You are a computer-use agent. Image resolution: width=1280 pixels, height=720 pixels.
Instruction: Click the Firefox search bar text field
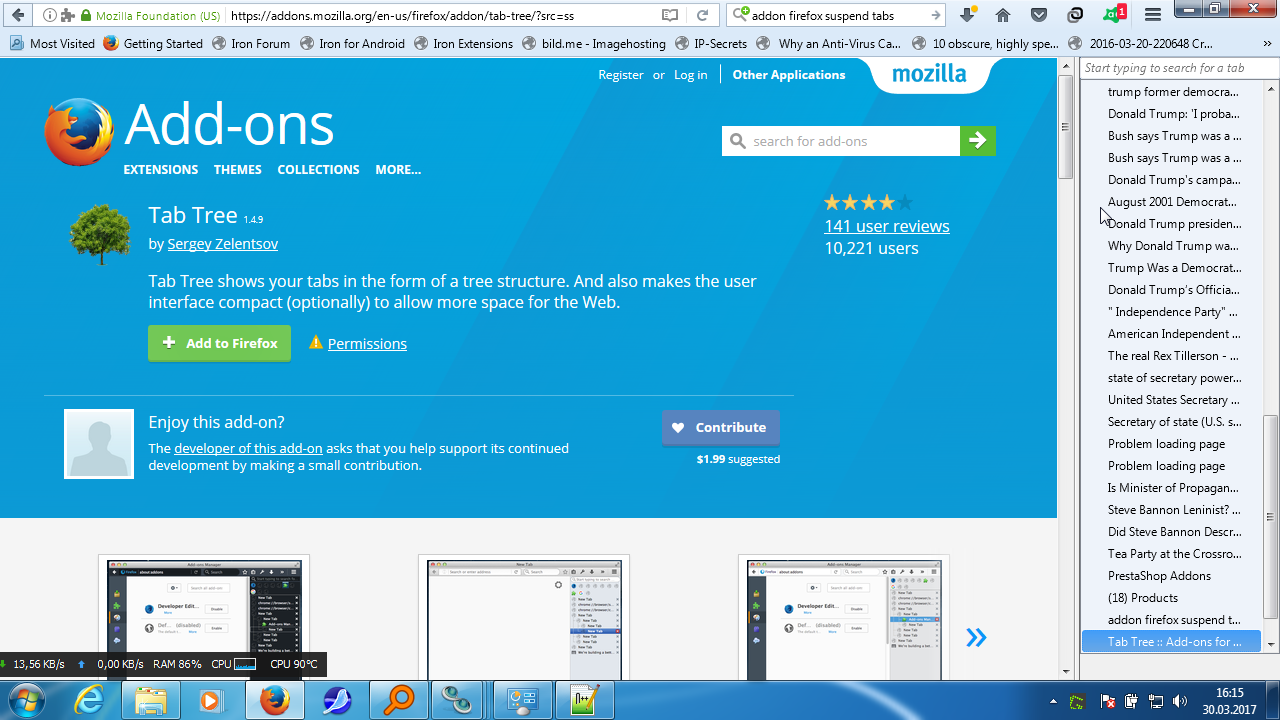pyautogui.click(x=838, y=16)
